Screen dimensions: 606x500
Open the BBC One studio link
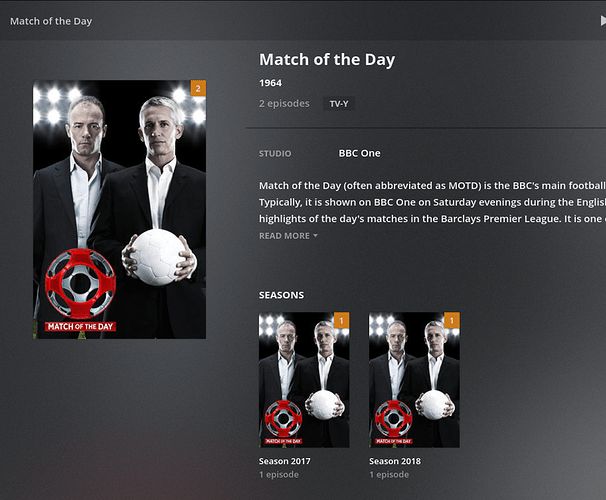tap(359, 153)
